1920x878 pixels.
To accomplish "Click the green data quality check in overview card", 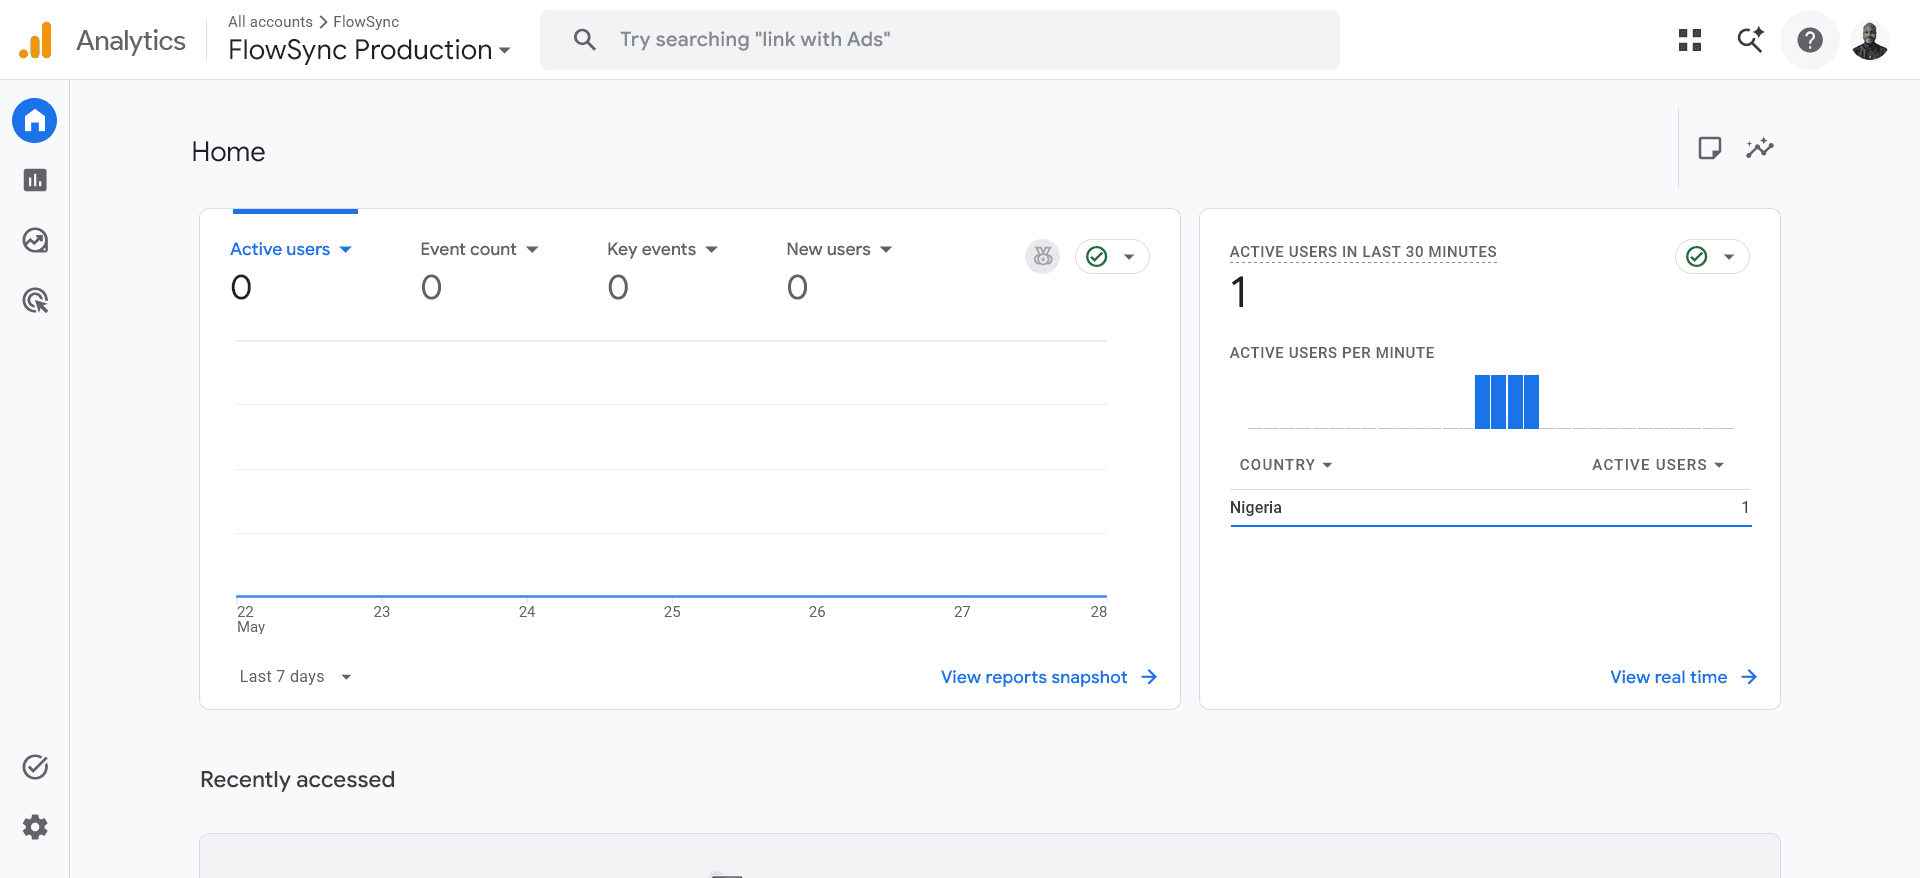I will point(1097,257).
